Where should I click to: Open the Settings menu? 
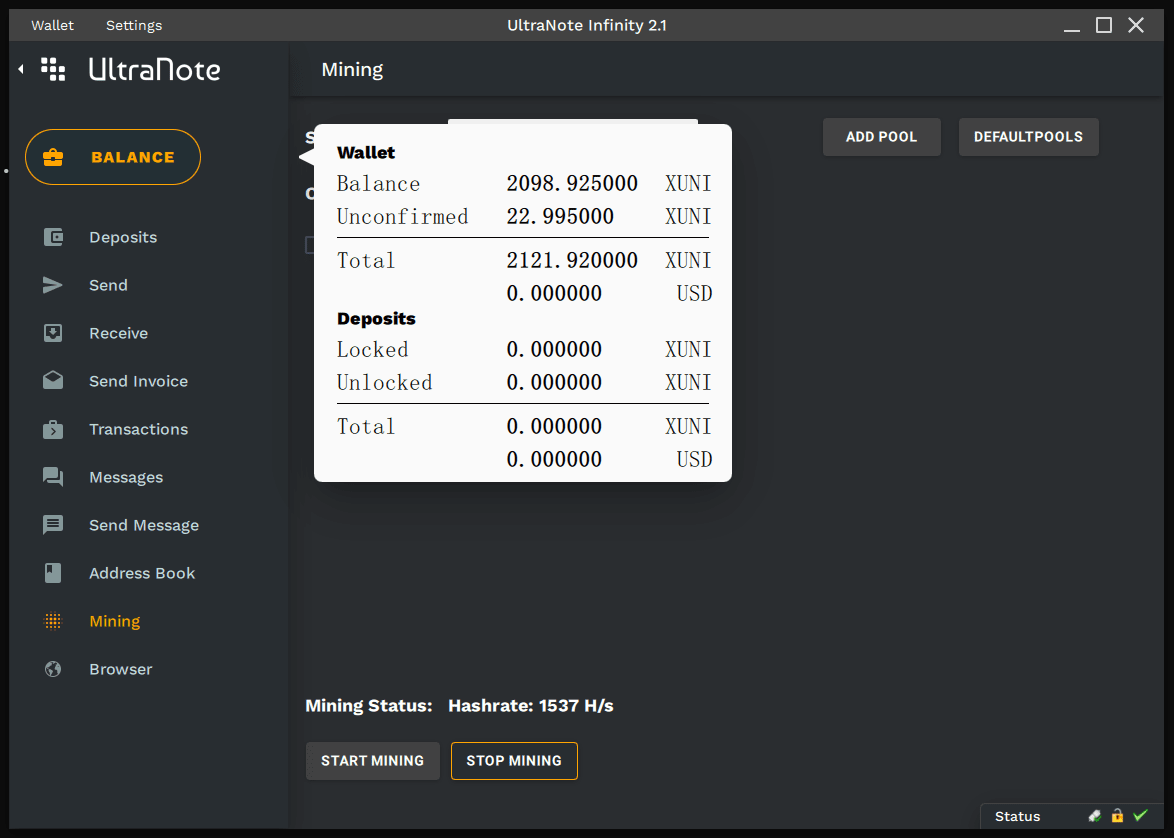click(x=134, y=25)
